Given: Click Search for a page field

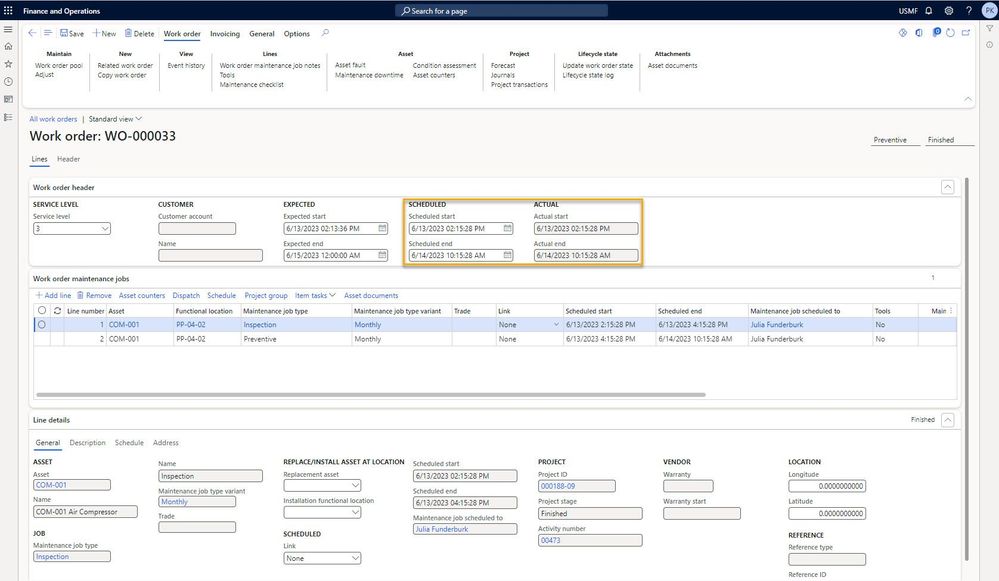Looking at the screenshot, I should pos(502,11).
